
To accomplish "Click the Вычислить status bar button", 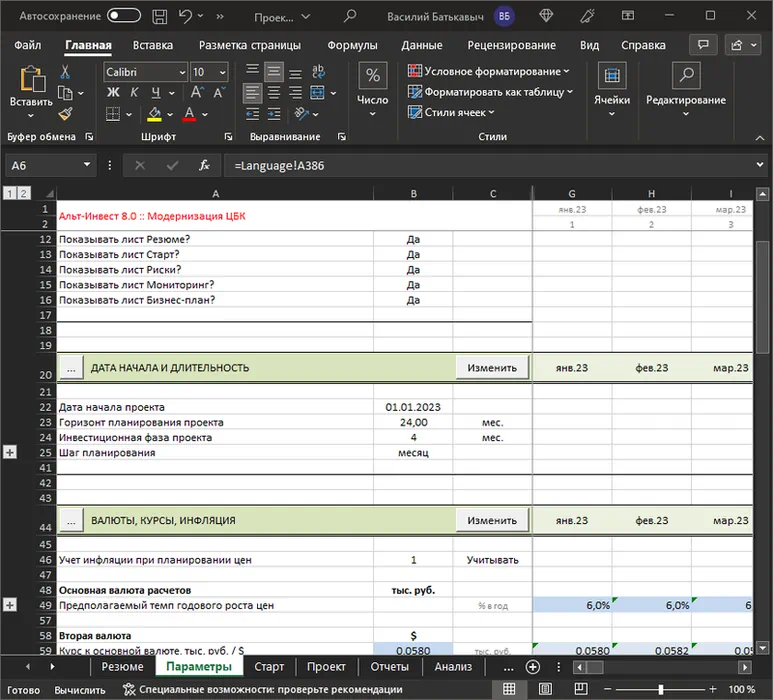I will (x=80, y=690).
